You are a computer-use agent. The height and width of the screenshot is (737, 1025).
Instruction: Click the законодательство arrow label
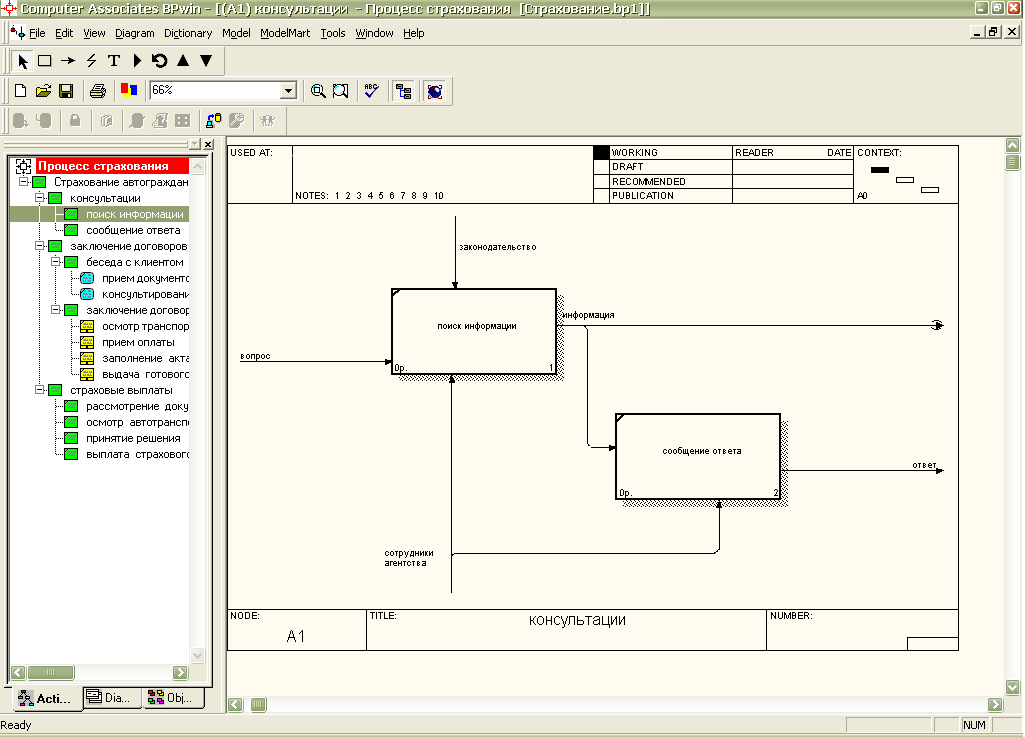click(497, 247)
